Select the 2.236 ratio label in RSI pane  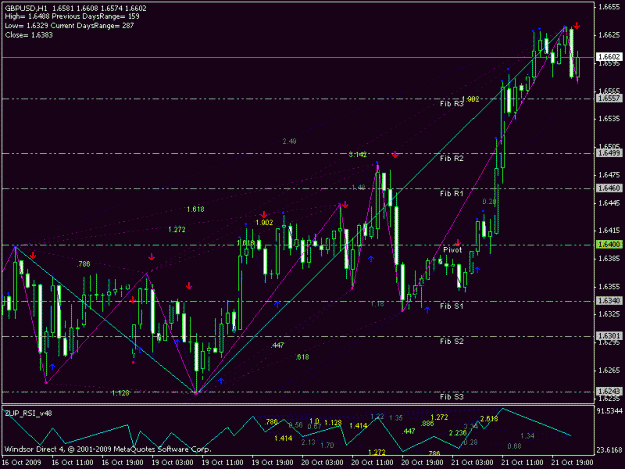pyautogui.click(x=458, y=433)
